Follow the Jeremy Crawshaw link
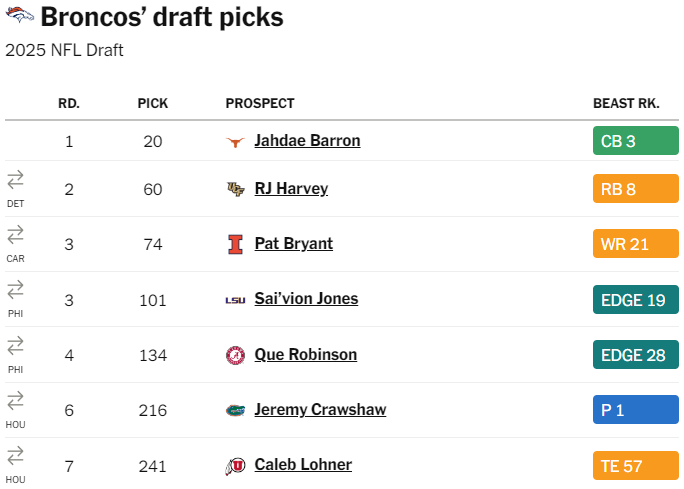684x489 pixels. coord(320,410)
